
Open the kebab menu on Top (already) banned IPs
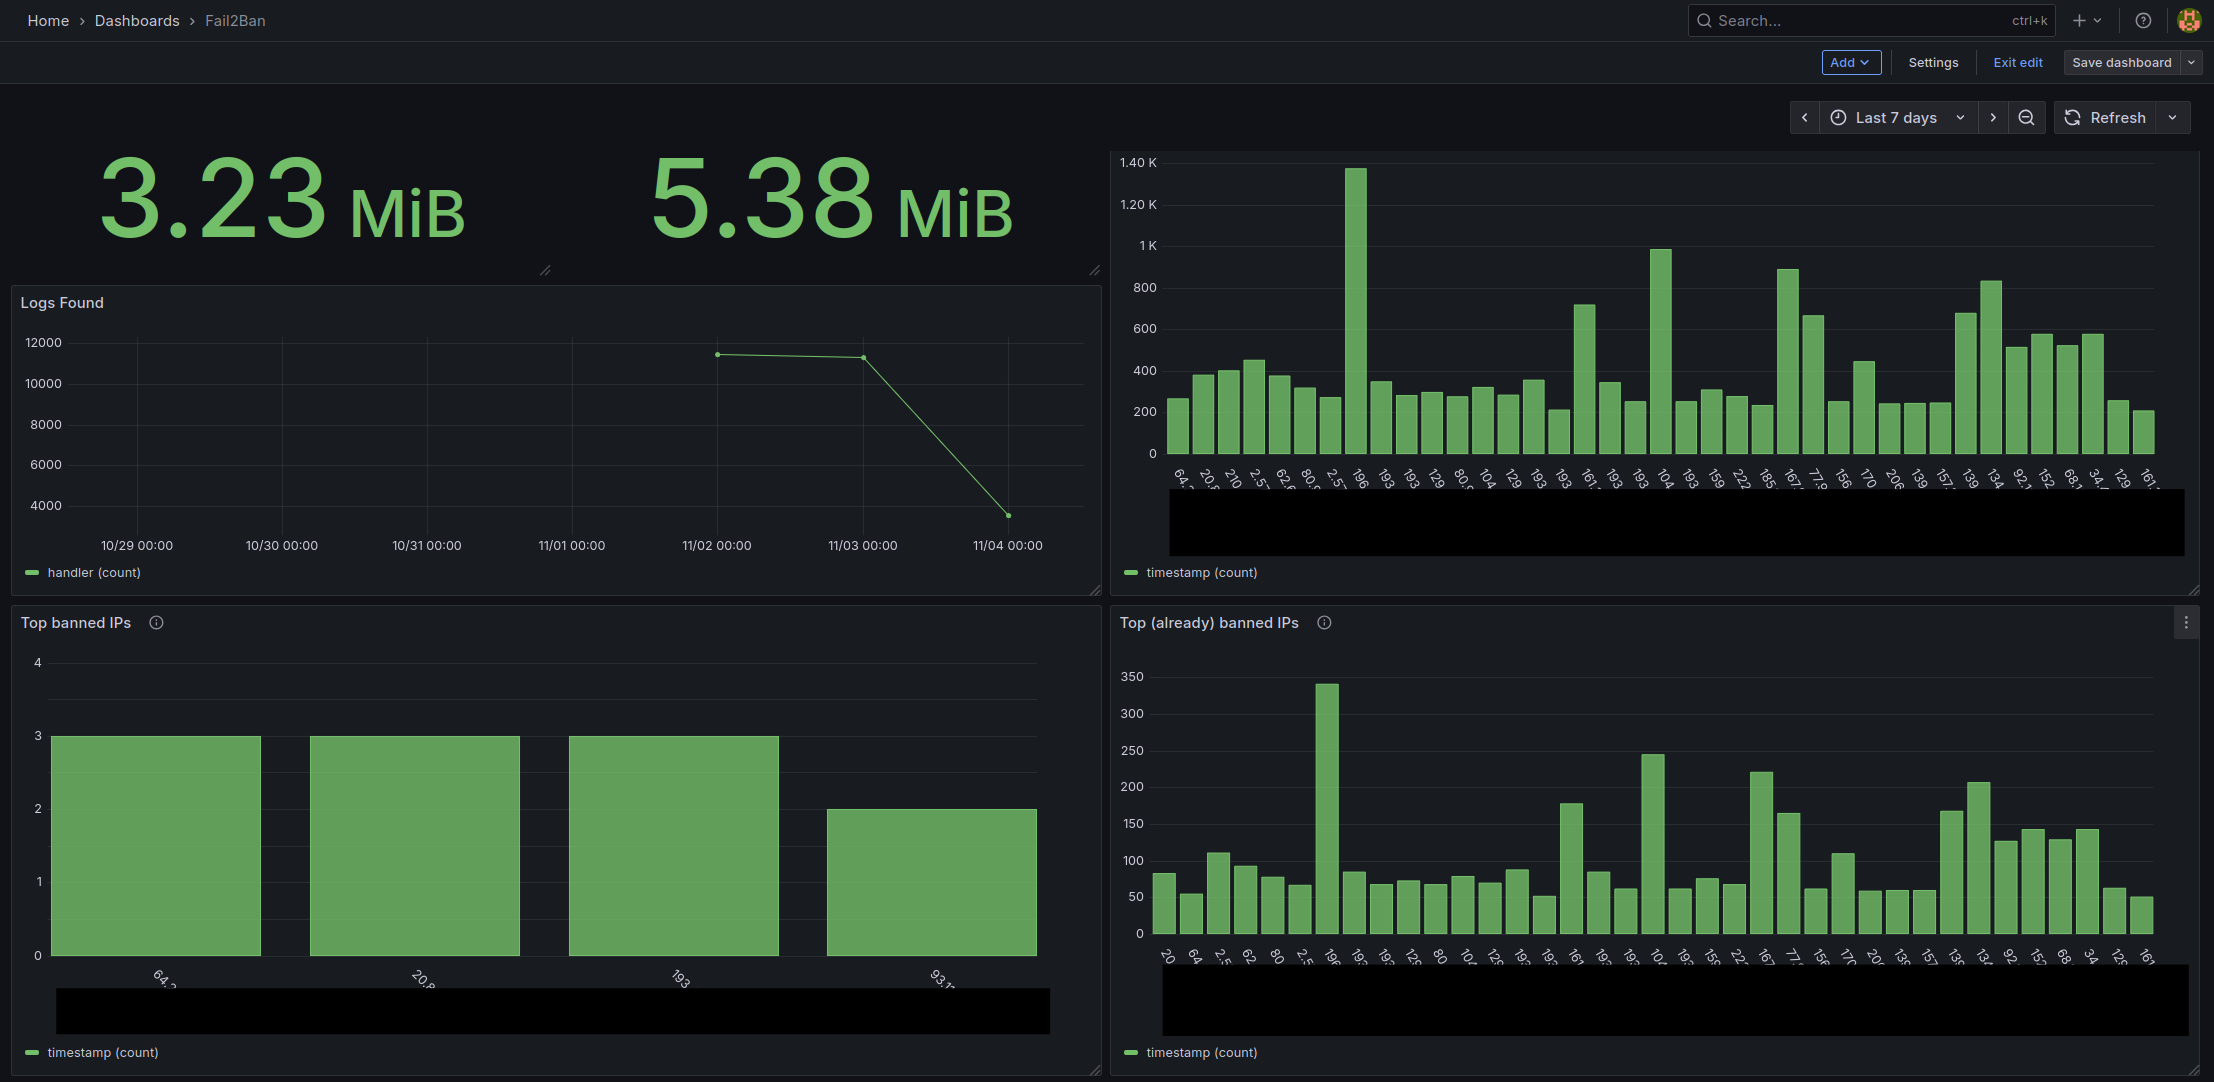pyautogui.click(x=2186, y=622)
